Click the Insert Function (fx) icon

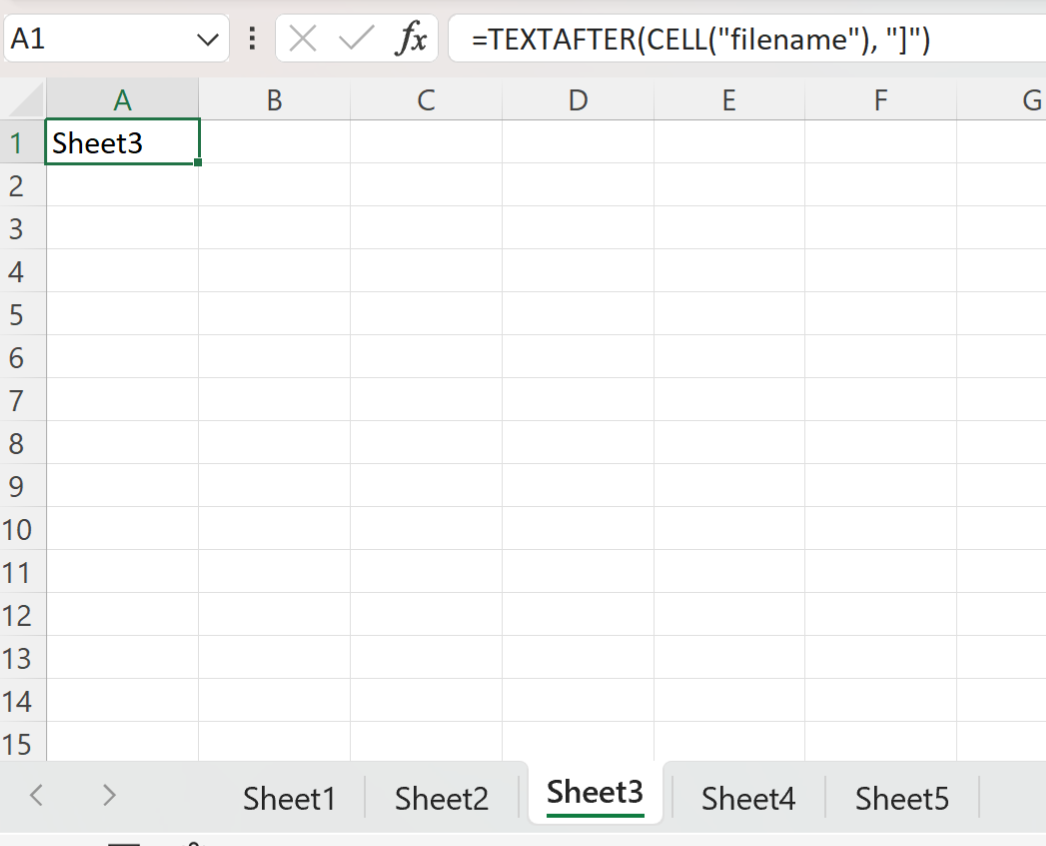tap(413, 38)
